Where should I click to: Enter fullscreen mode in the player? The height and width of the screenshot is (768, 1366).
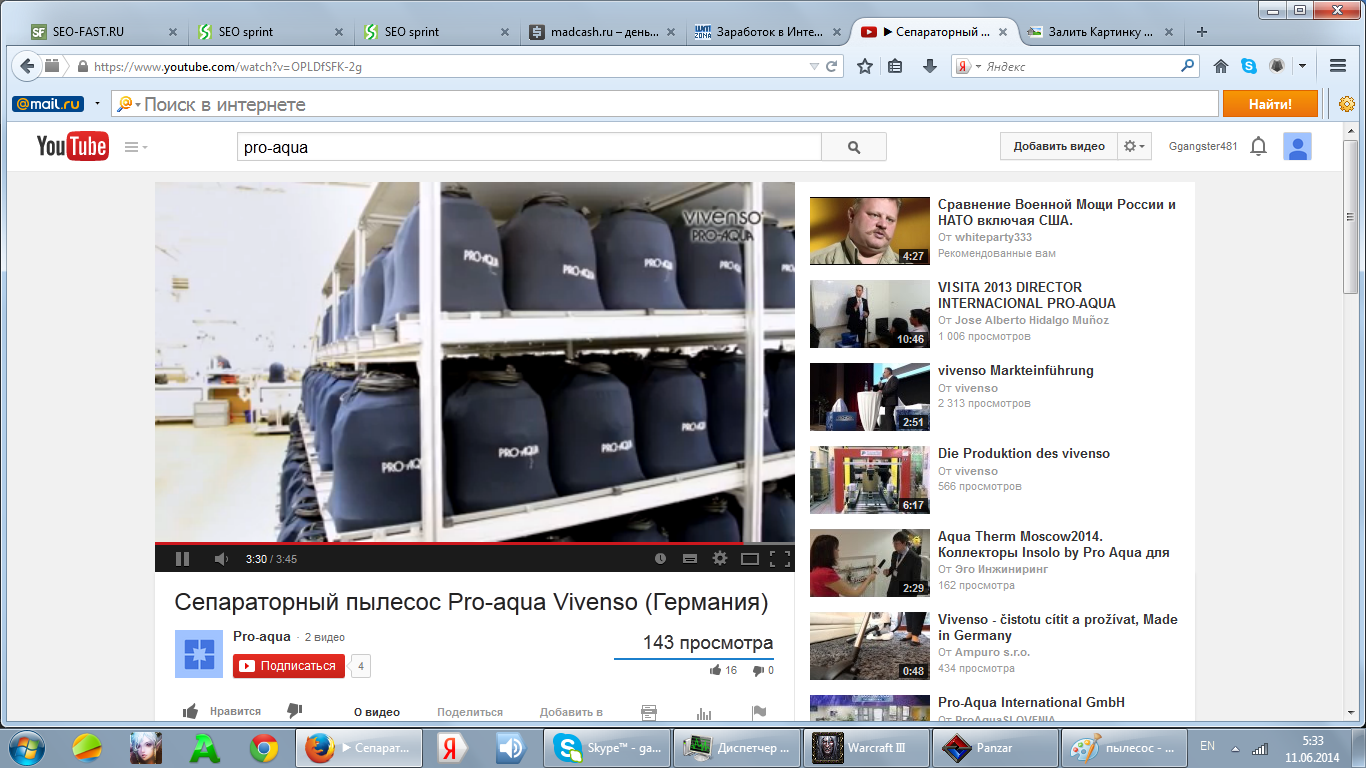tap(780, 559)
